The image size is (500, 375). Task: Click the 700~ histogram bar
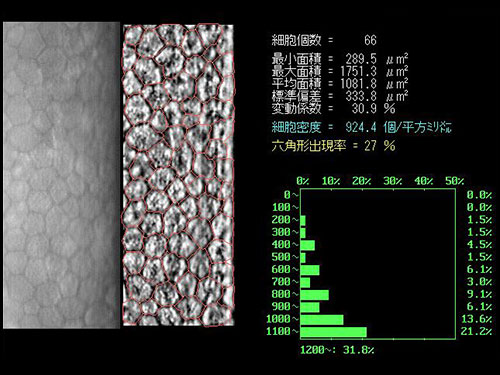point(305,282)
